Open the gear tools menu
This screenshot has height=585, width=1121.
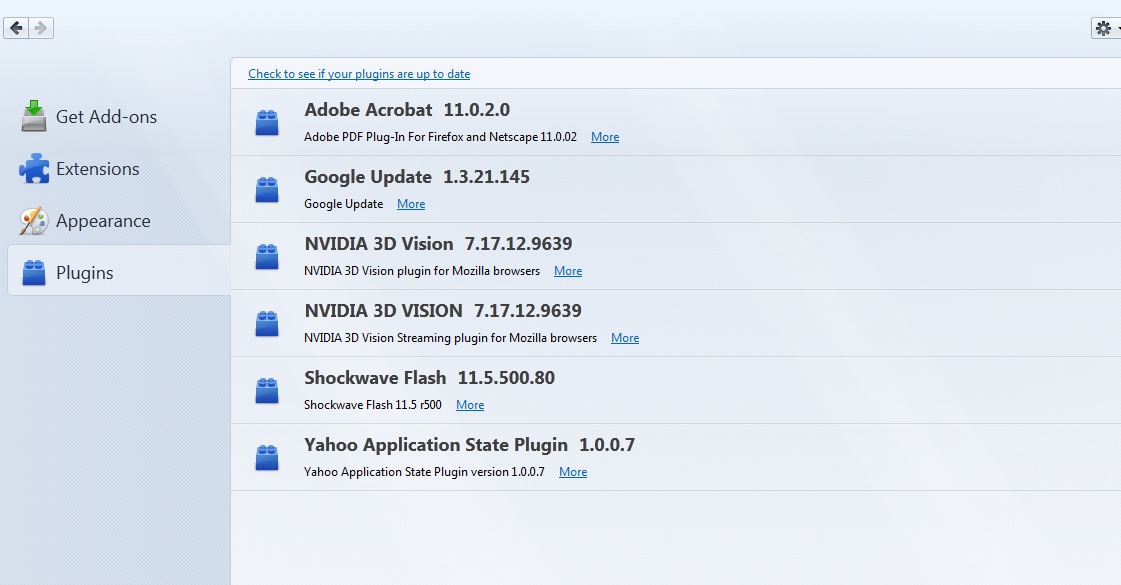tap(1105, 28)
